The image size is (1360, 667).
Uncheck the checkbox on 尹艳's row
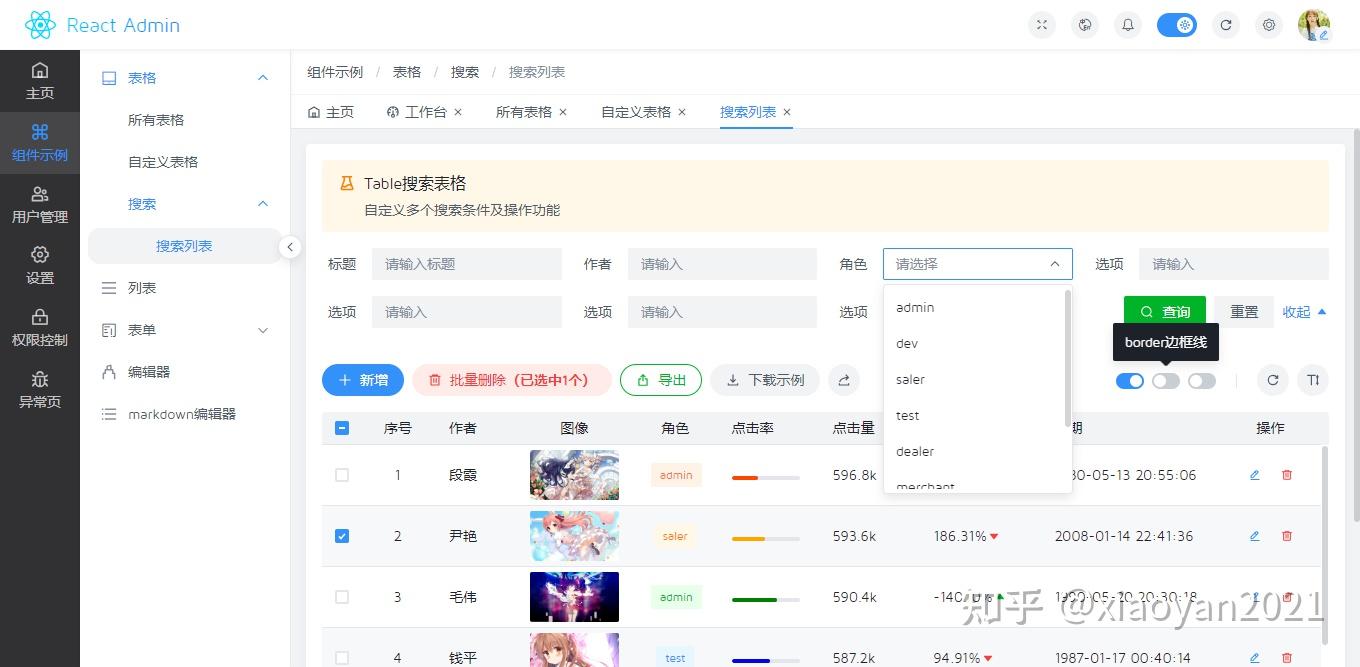342,536
